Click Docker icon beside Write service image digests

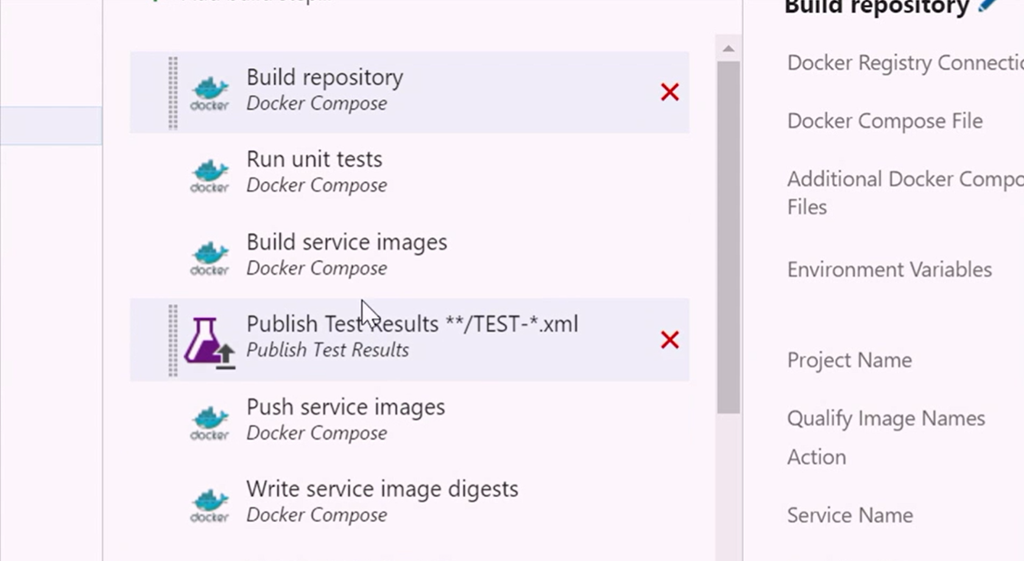(210, 504)
